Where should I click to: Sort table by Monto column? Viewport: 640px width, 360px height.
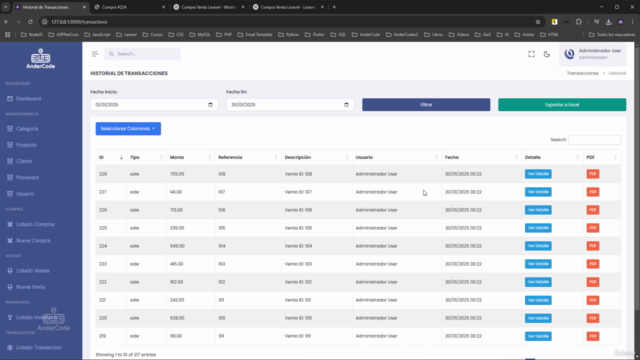pos(191,157)
